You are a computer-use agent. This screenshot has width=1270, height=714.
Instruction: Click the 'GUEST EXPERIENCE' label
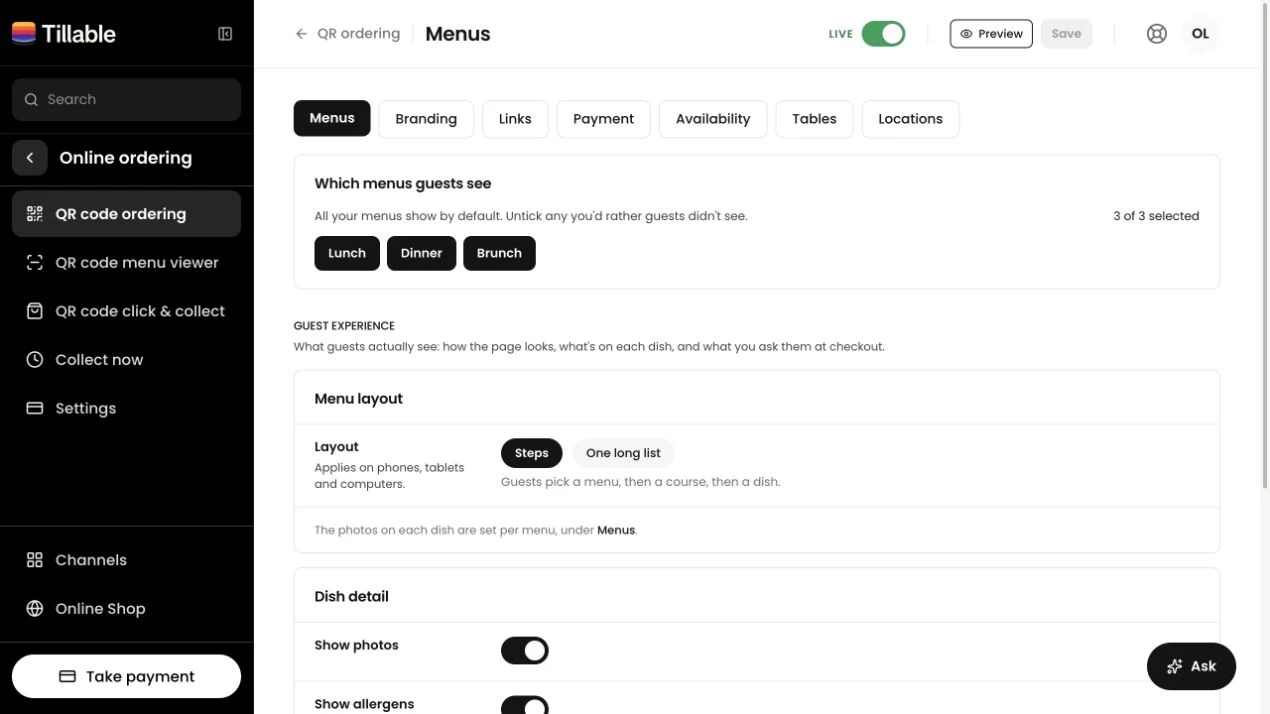point(344,326)
